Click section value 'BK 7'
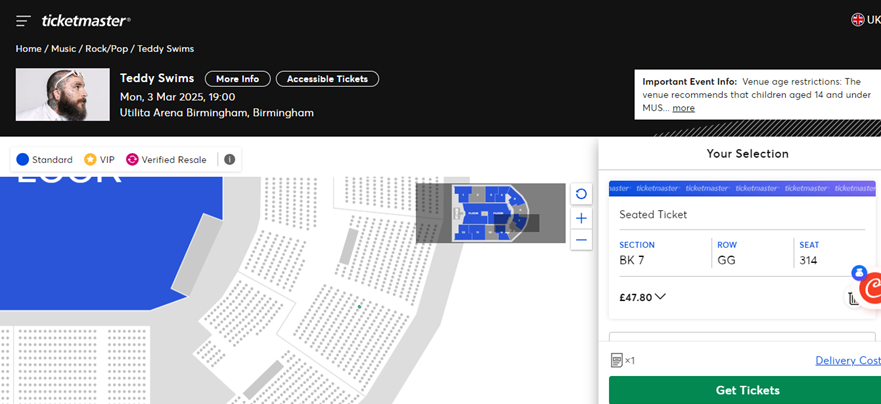Screen dimensions: 881x404 click(x=632, y=260)
